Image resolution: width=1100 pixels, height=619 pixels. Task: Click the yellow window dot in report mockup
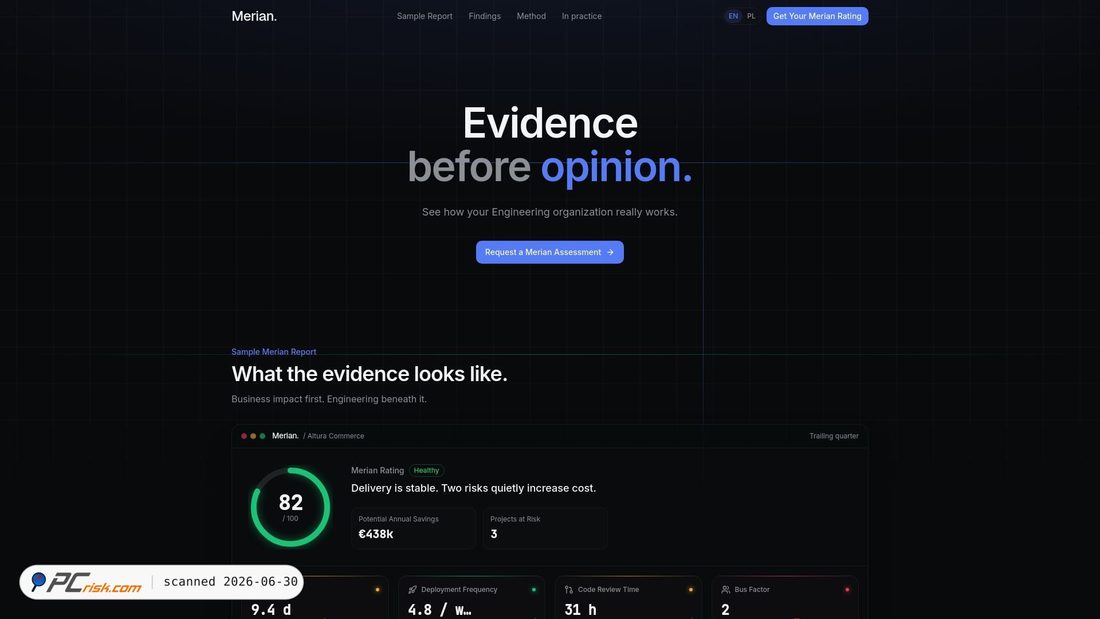pyautogui.click(x=253, y=436)
